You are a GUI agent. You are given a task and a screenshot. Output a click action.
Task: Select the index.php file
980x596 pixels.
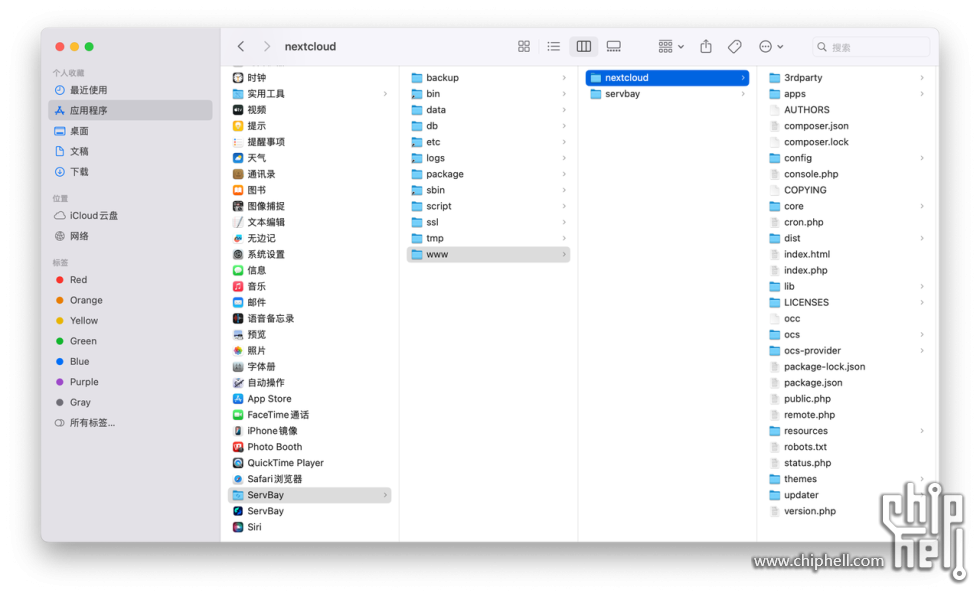point(846,271)
